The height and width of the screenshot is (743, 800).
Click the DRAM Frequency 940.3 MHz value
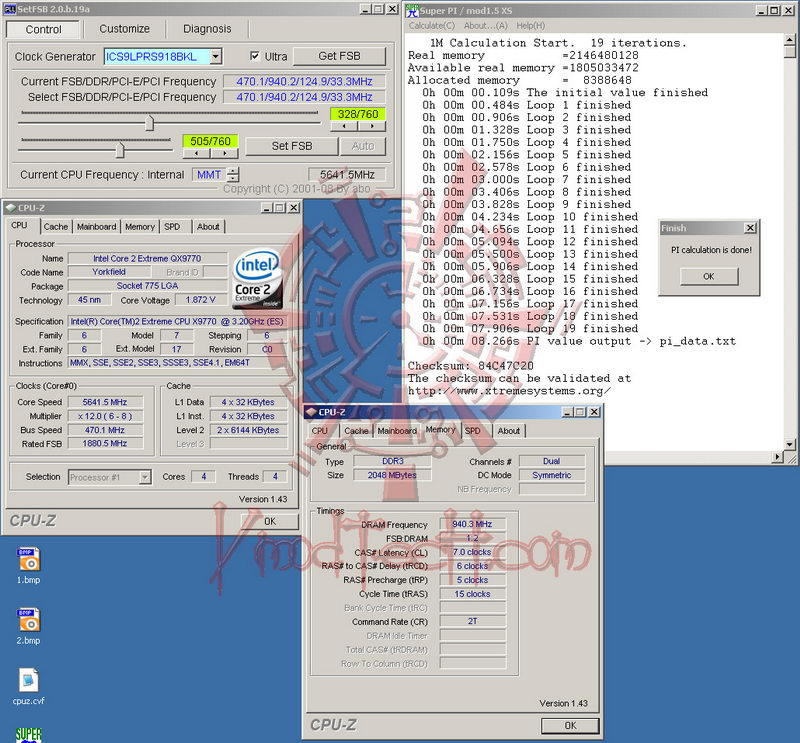coord(472,524)
